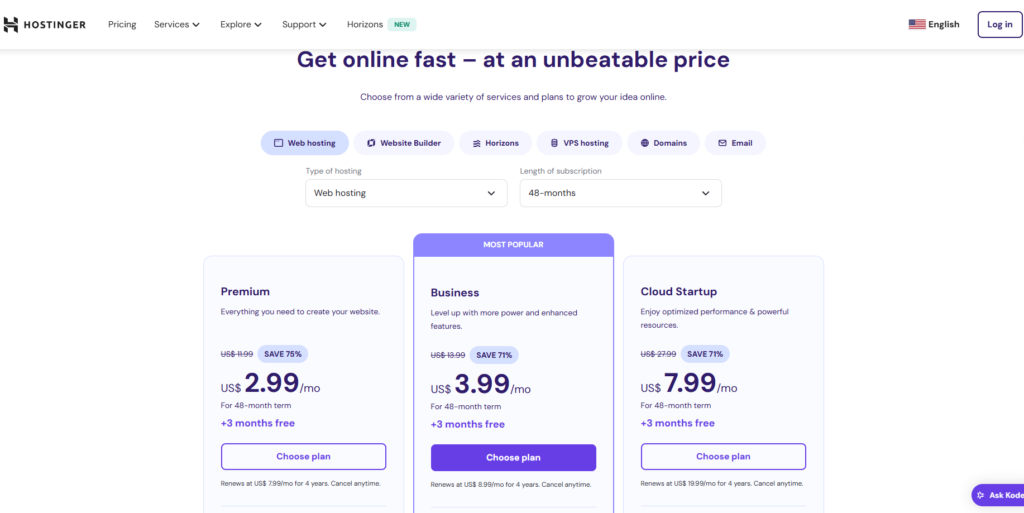Choose the Premium plan
This screenshot has width=1024, height=513.
[303, 456]
